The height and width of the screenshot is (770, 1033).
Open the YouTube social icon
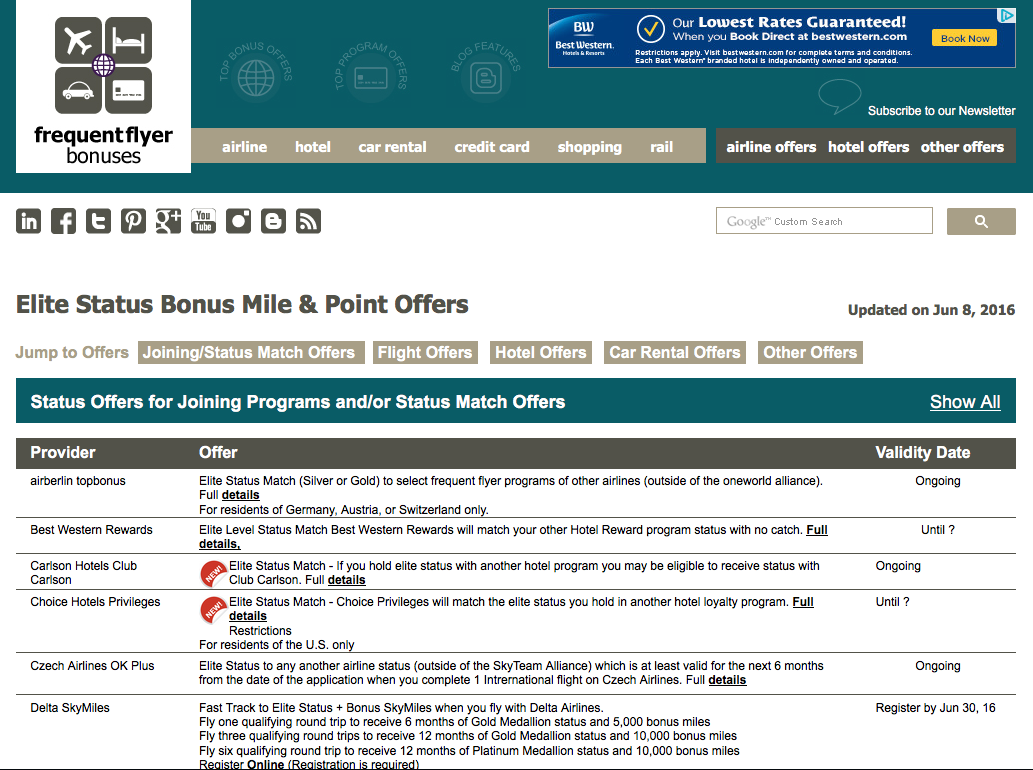(x=203, y=221)
